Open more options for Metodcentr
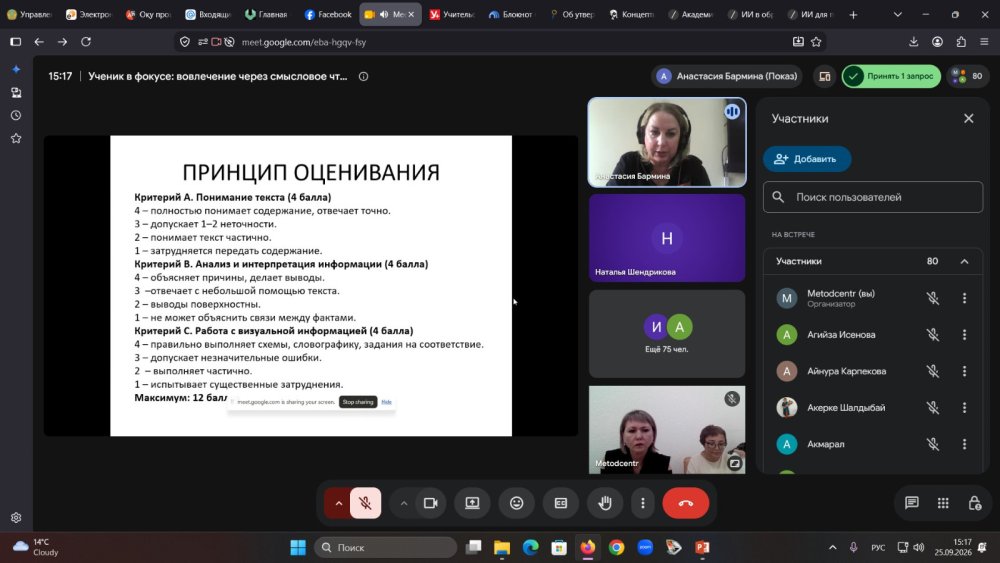 tap(964, 298)
